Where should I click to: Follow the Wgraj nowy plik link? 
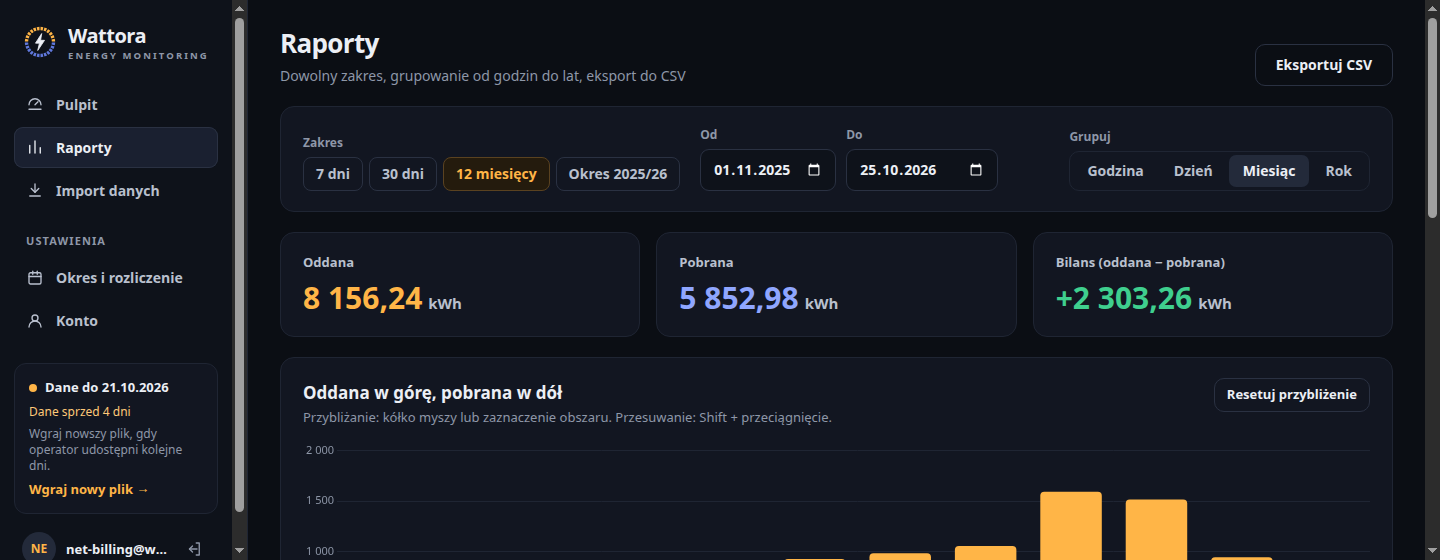89,490
